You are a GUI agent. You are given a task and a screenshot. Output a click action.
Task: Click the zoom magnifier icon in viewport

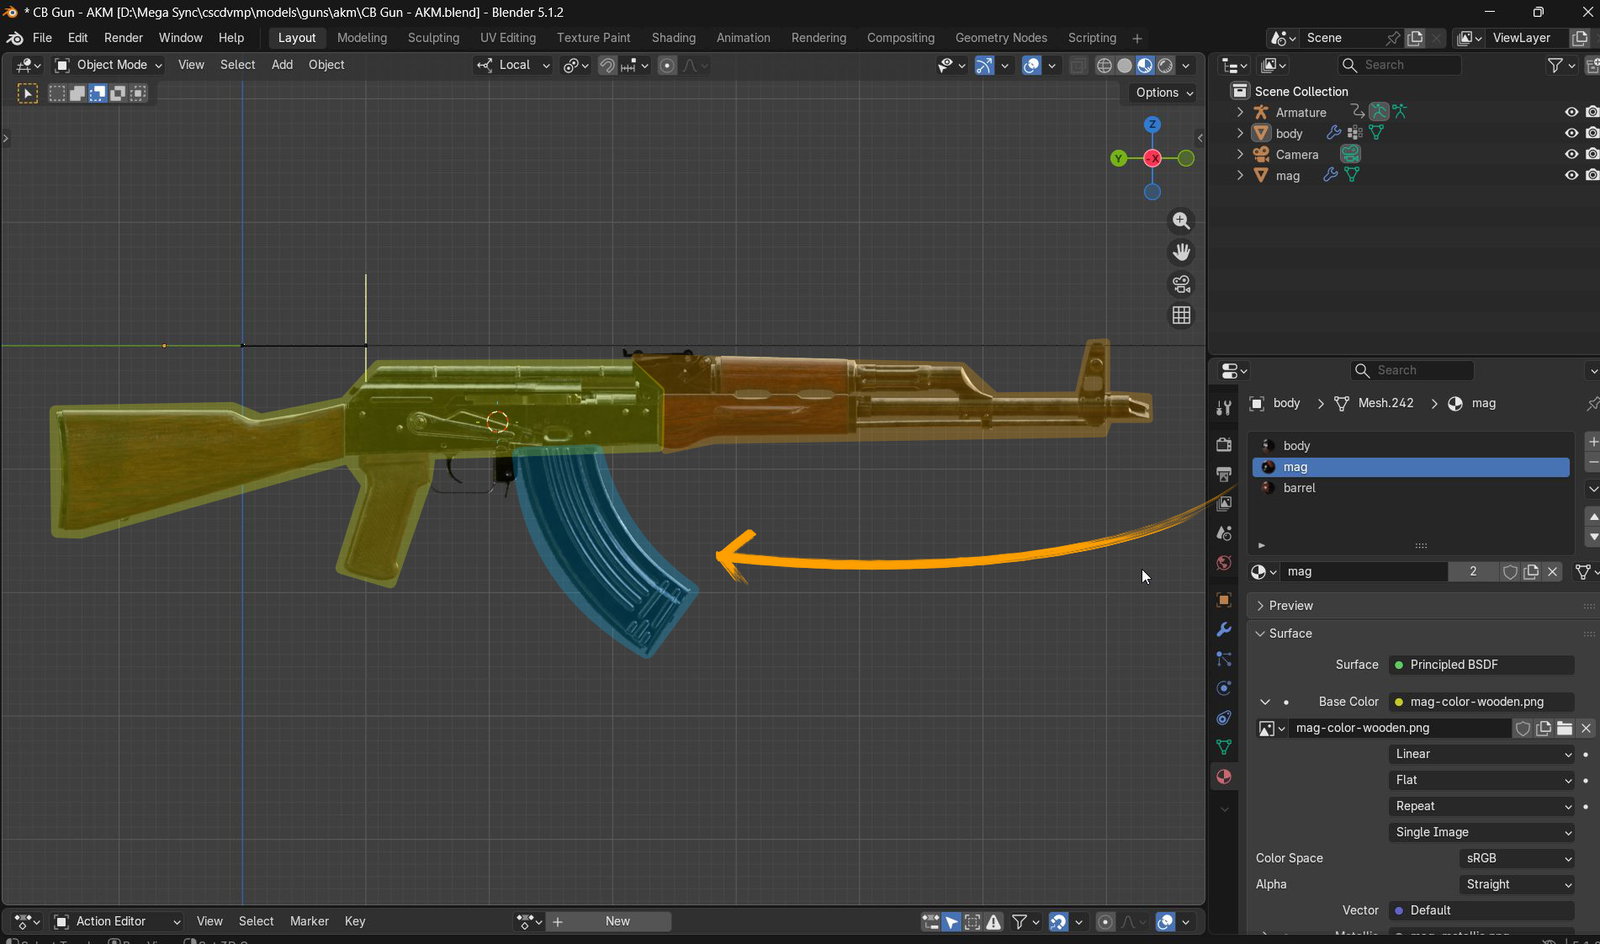1181,221
